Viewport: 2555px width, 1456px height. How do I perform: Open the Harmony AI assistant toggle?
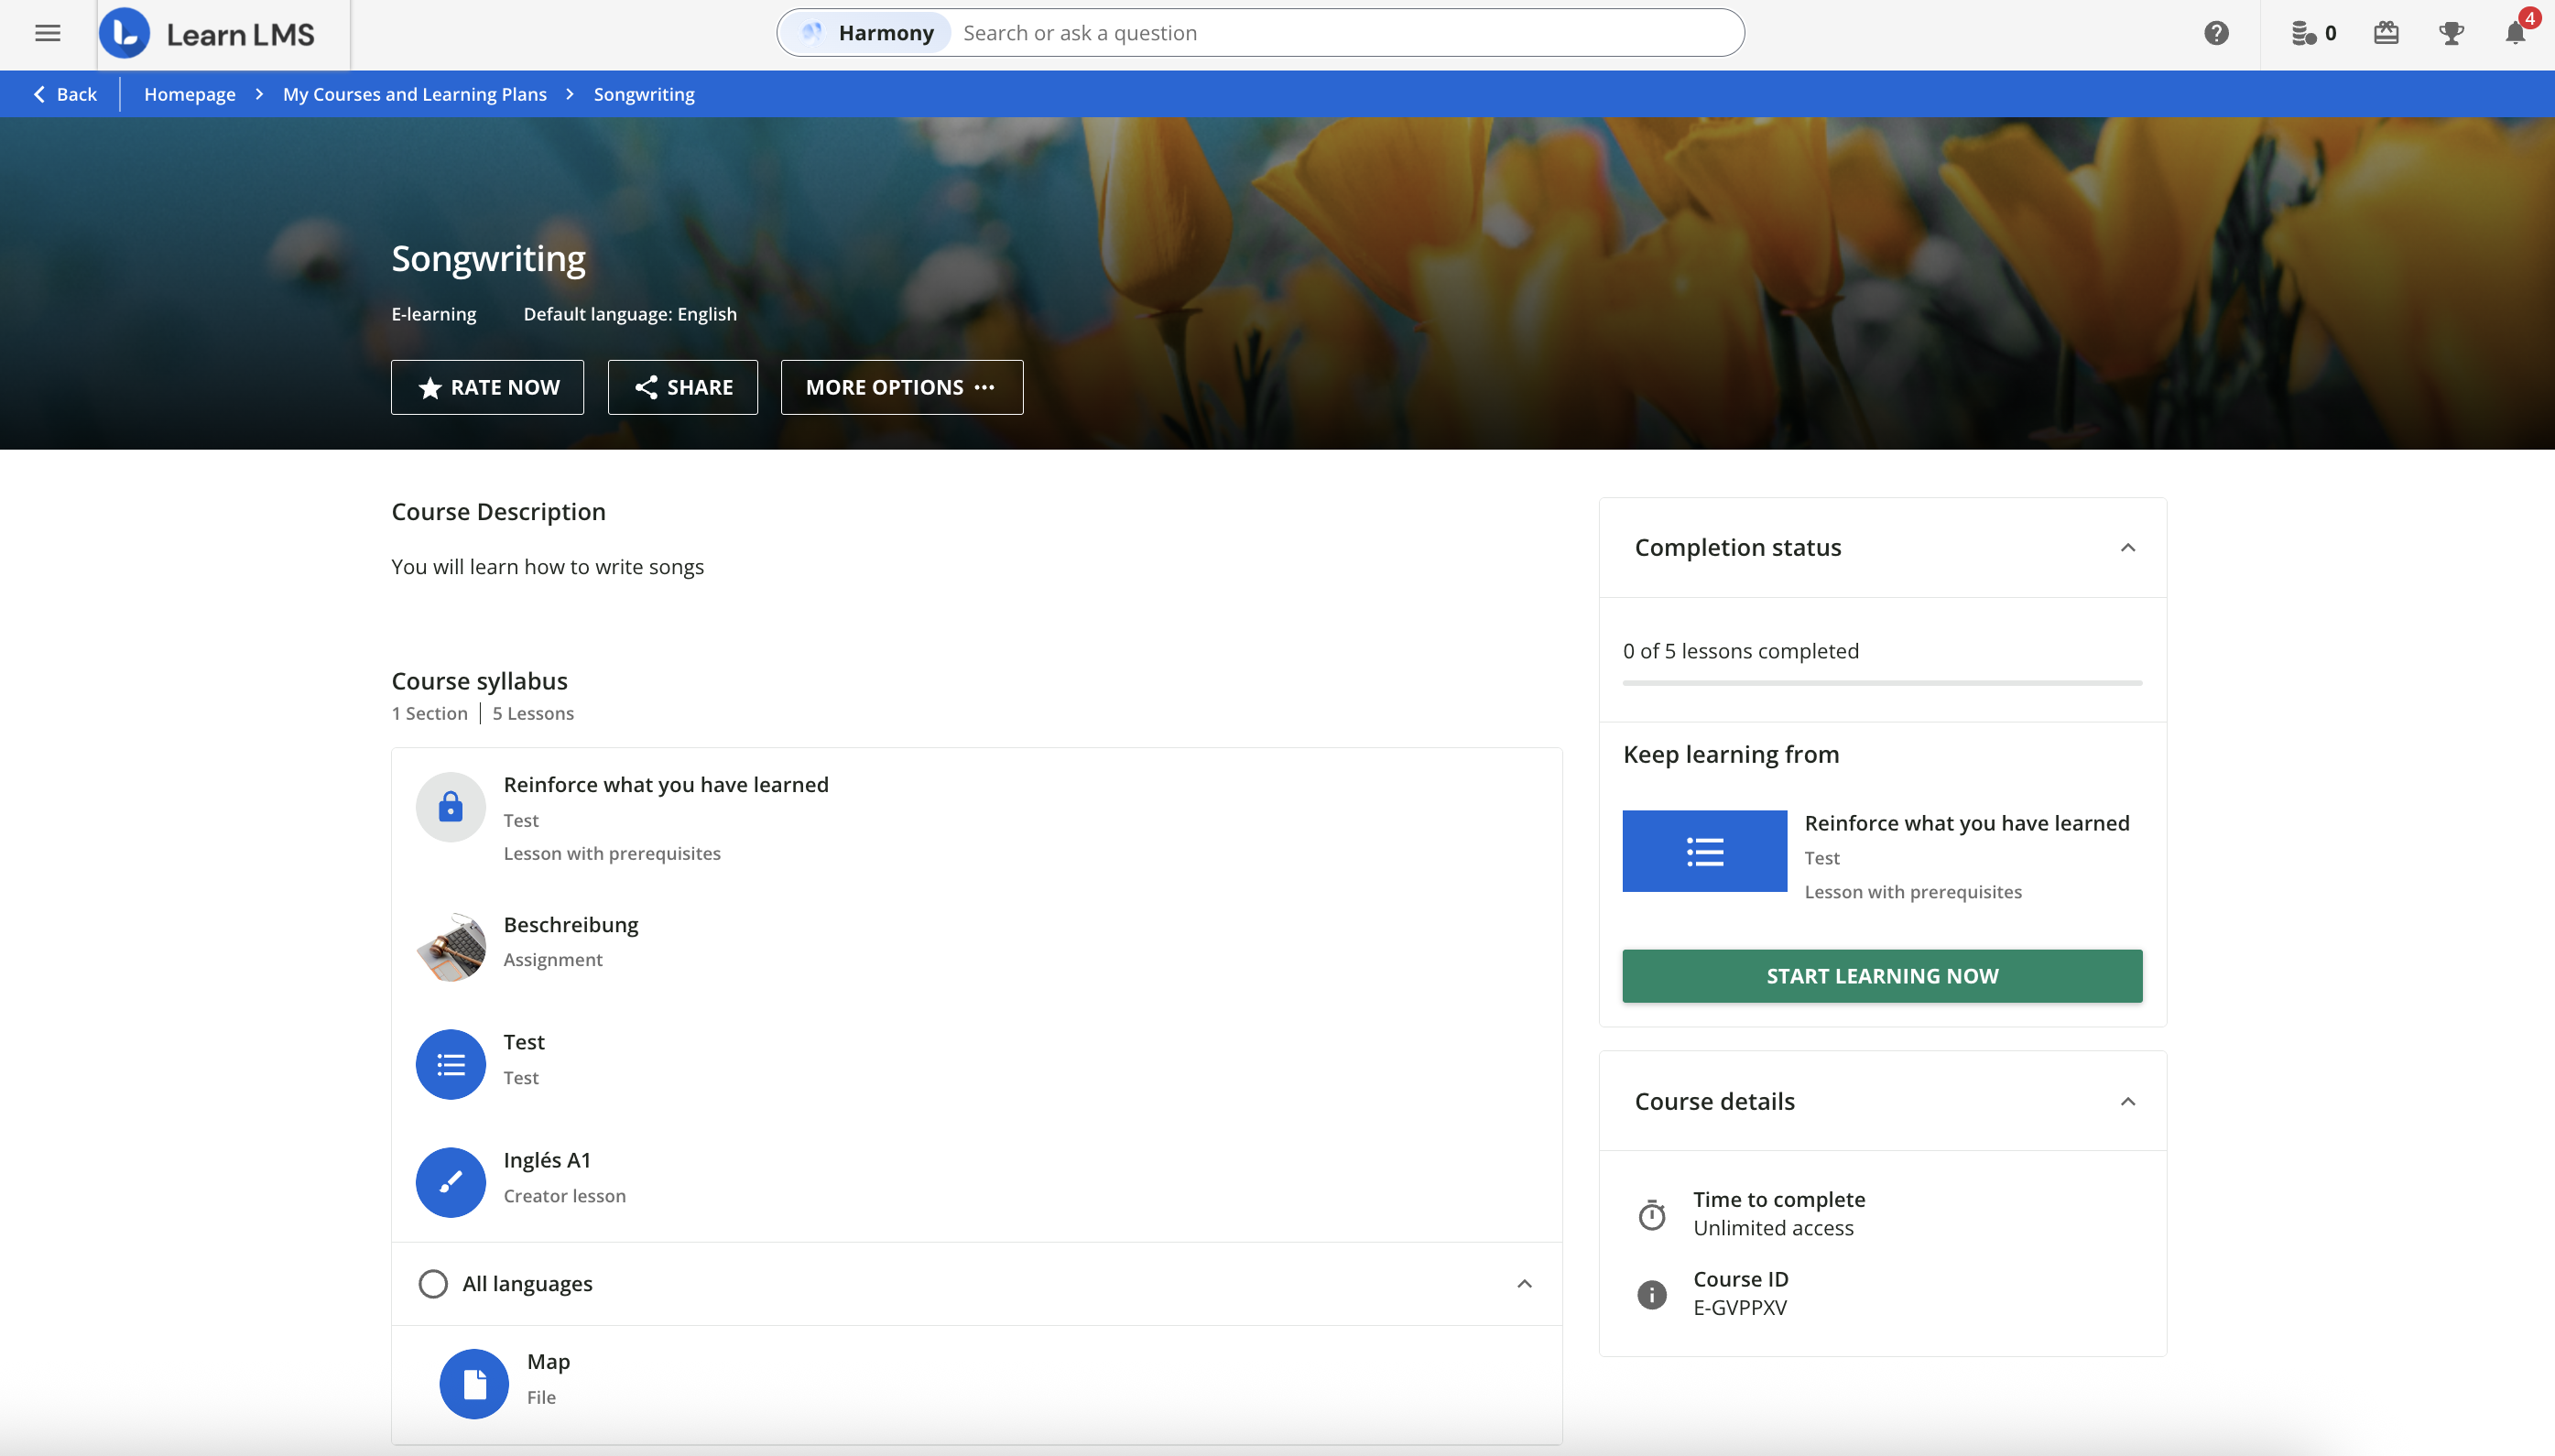[866, 32]
